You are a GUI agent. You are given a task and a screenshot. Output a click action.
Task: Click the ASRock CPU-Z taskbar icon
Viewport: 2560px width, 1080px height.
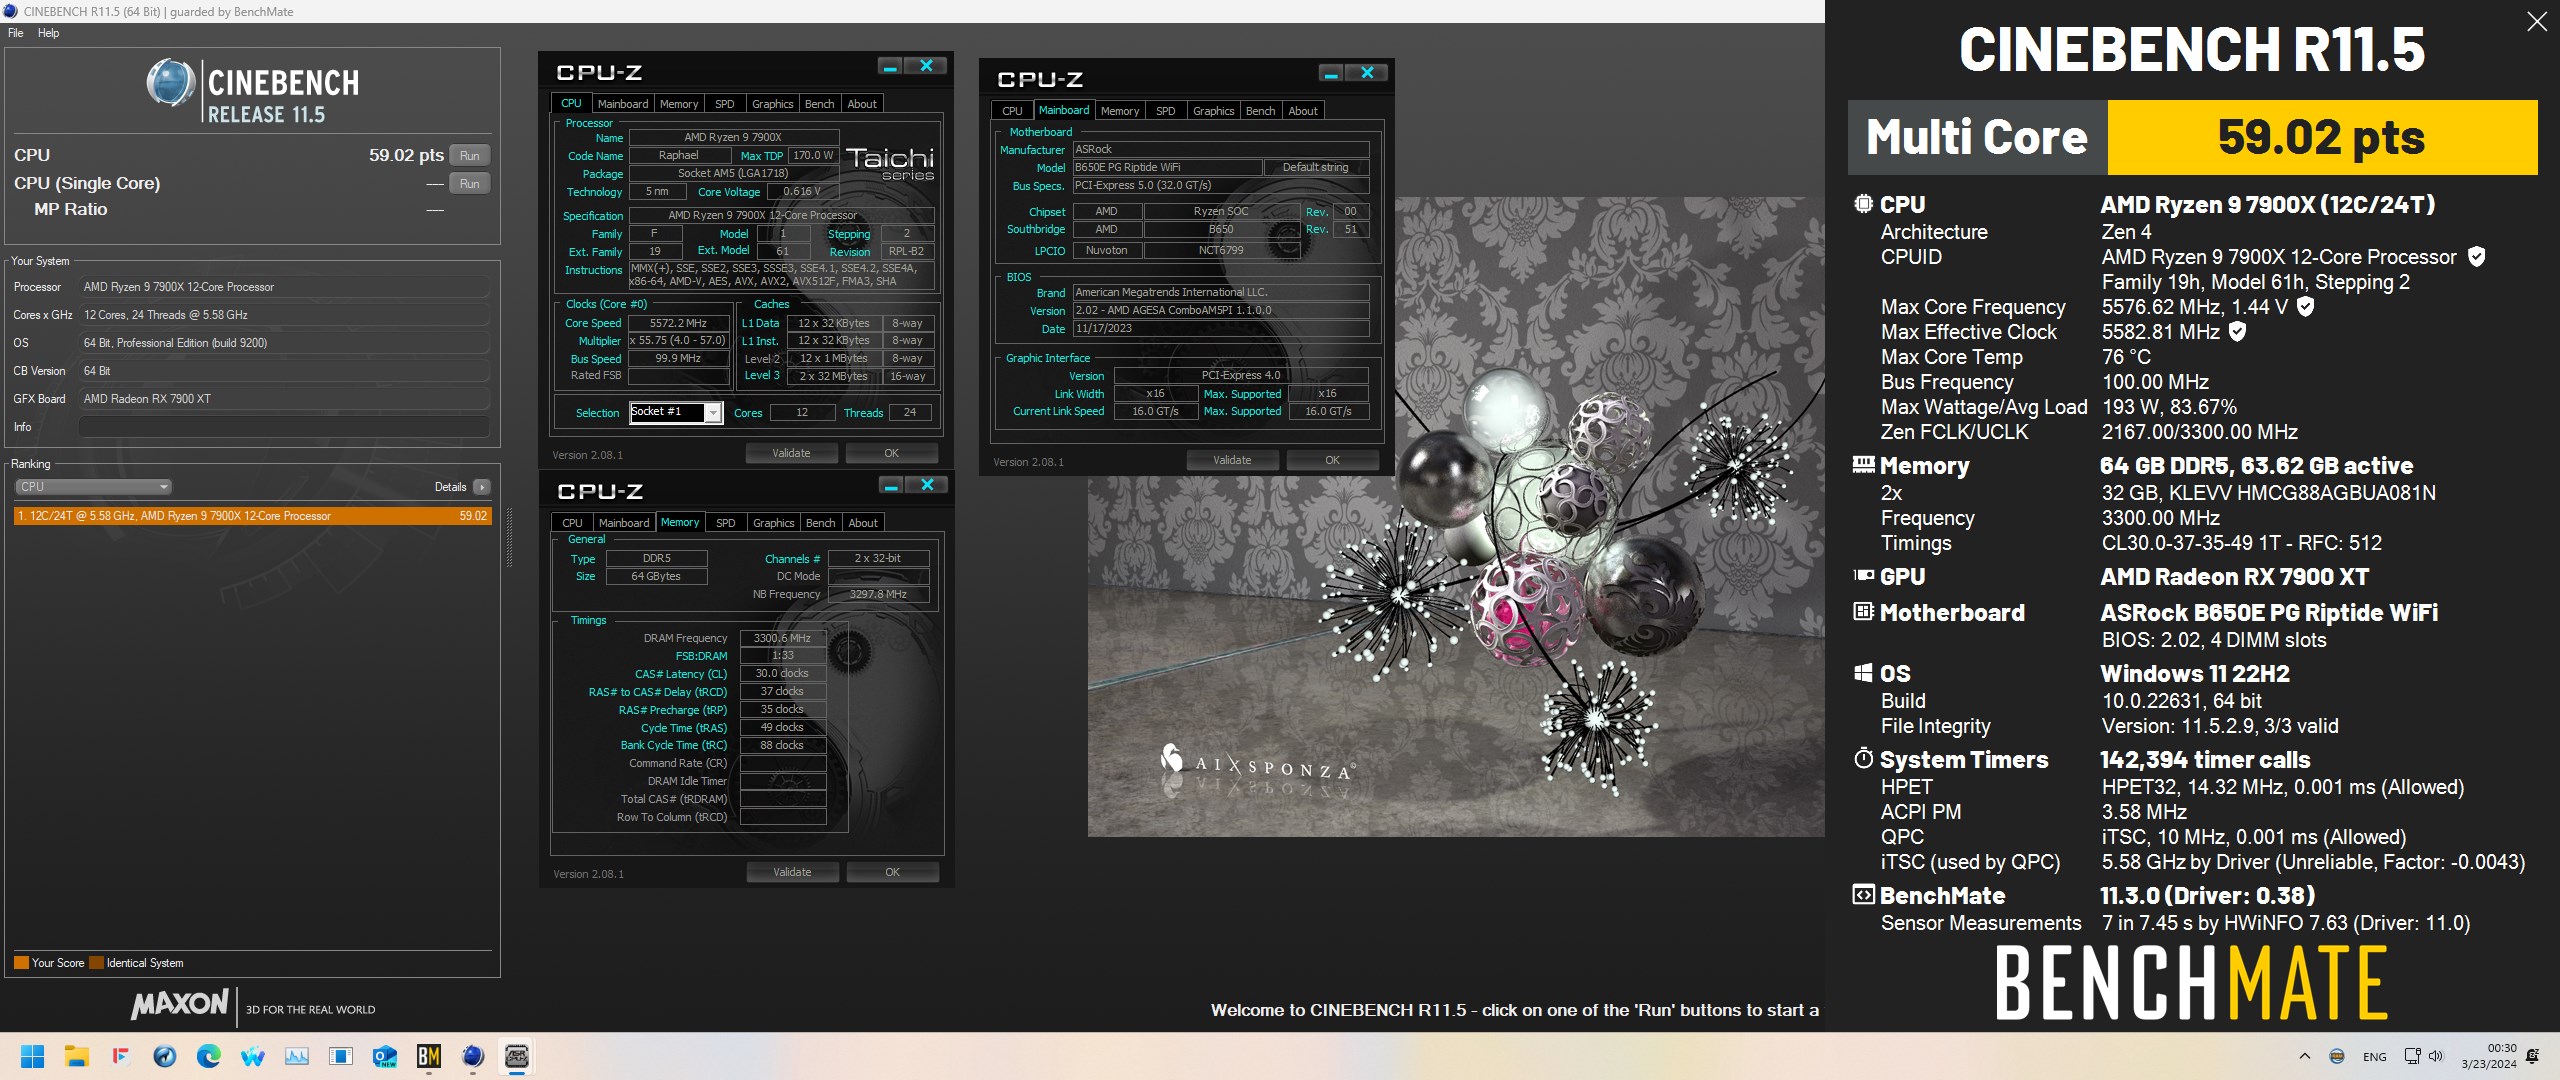[x=517, y=1056]
